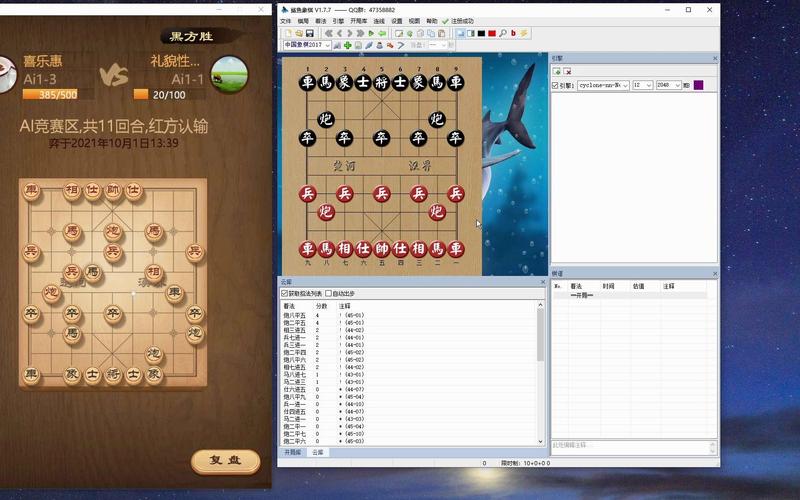Click the red 帅 king piece

[x=381, y=248]
